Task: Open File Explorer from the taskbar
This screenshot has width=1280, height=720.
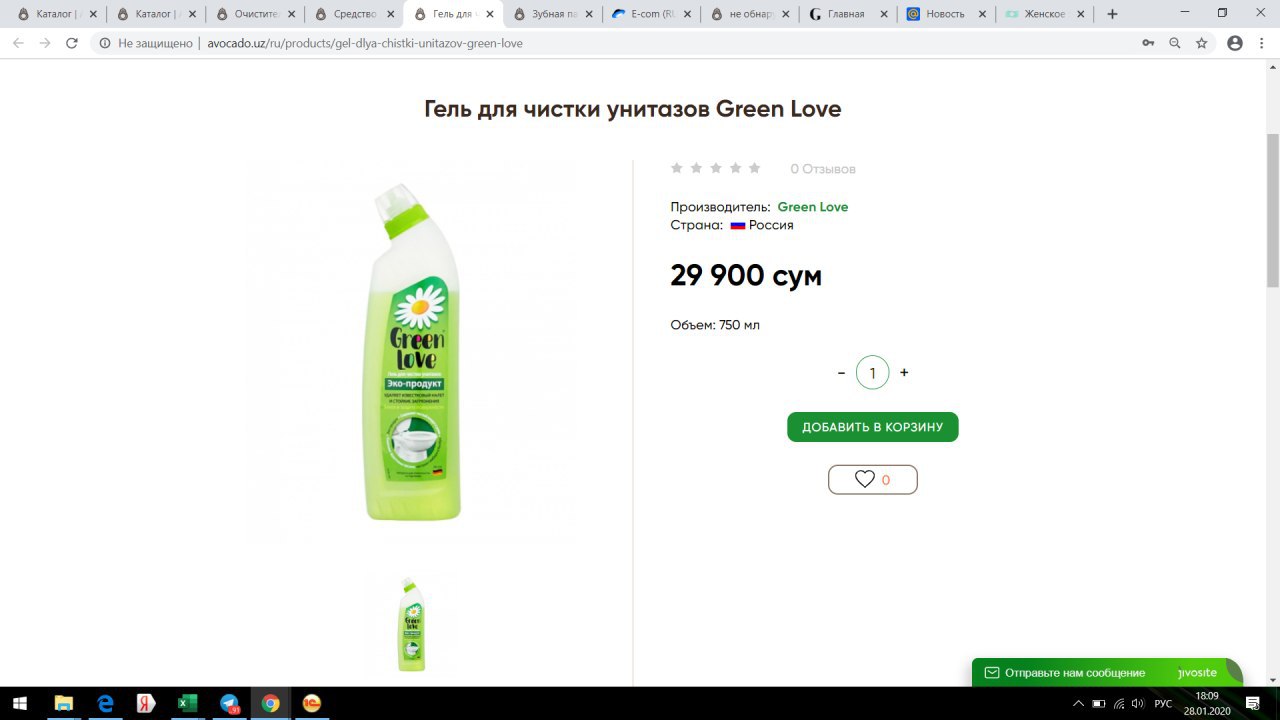Action: 63,703
